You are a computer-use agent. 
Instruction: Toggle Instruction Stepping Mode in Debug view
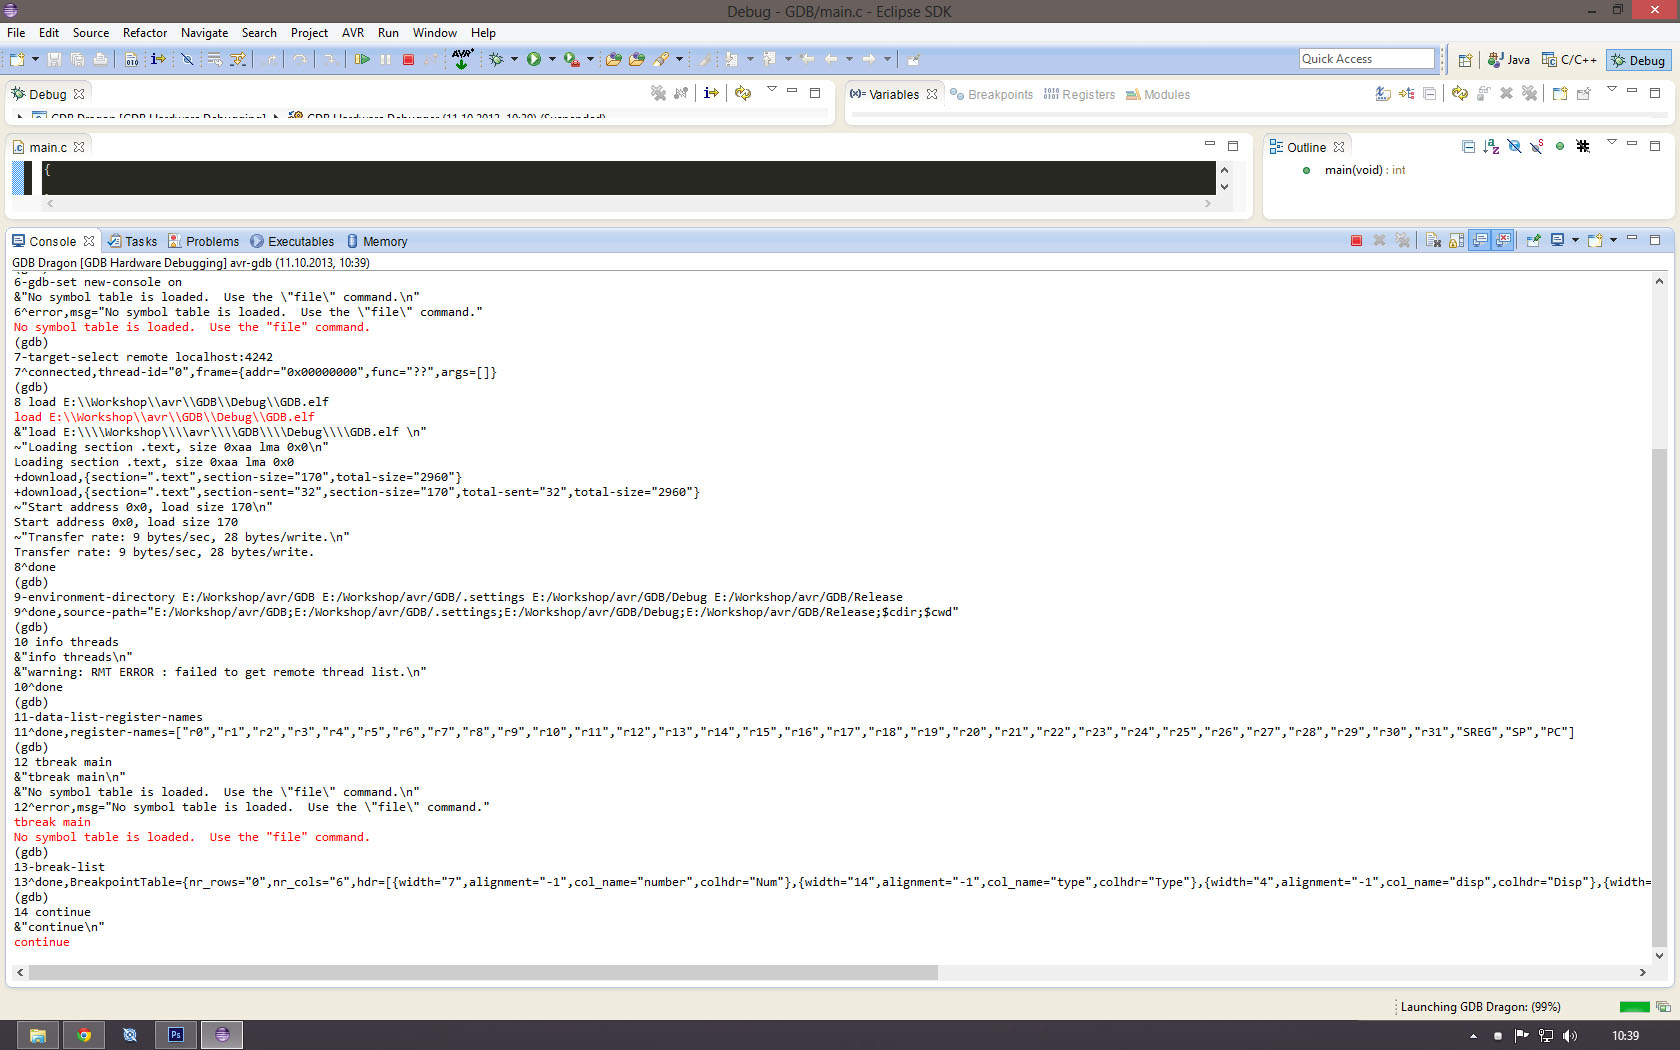[711, 93]
